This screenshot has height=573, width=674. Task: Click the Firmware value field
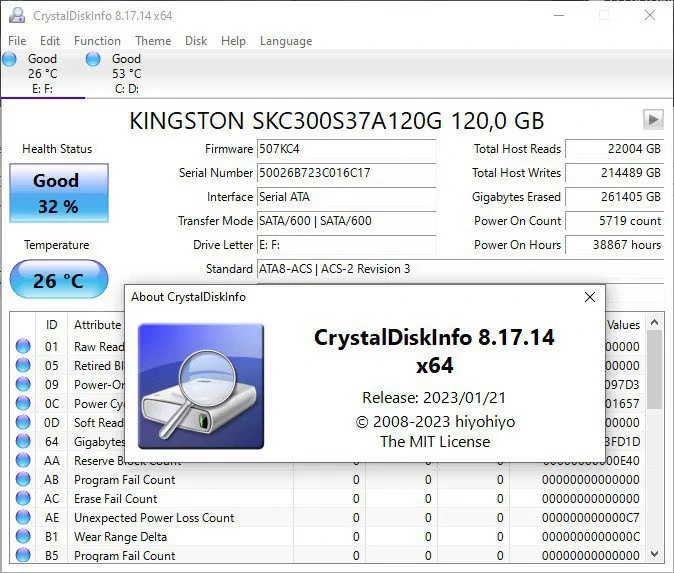[x=346, y=149]
